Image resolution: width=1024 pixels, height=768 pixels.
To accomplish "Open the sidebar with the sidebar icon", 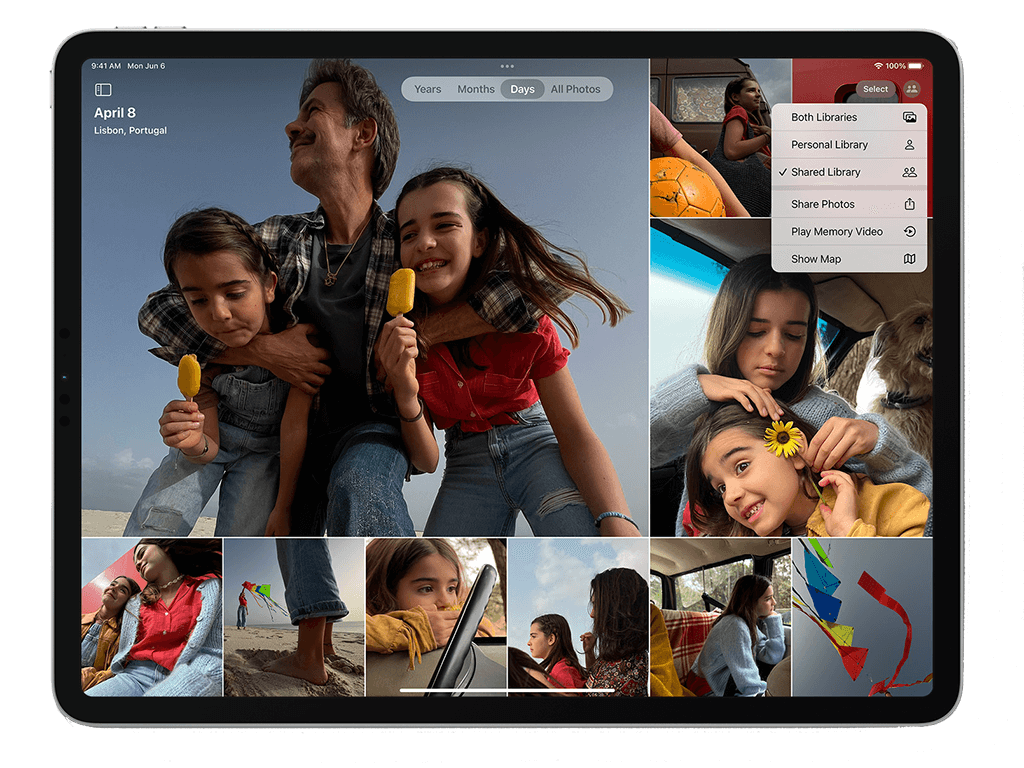I will pos(103,89).
